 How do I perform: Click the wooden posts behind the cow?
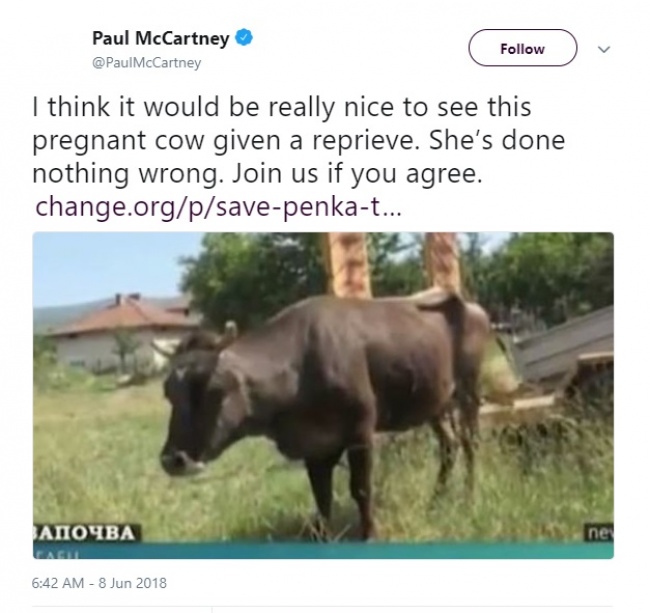coord(394,264)
